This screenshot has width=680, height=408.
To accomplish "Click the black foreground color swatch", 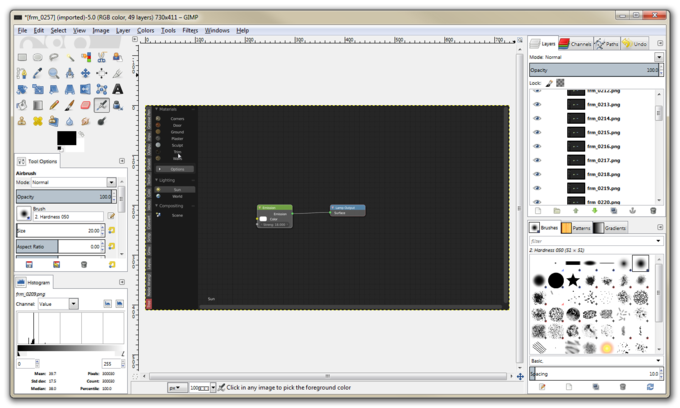I will click(66, 138).
